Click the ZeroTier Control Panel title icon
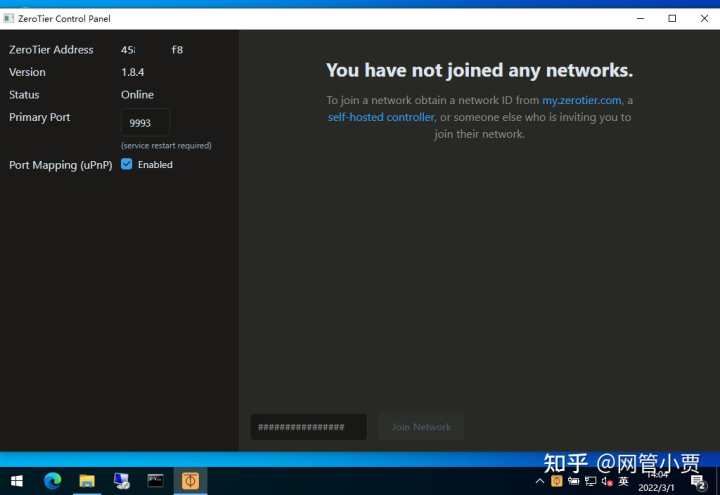Image resolution: width=720 pixels, height=495 pixels. [9, 18]
